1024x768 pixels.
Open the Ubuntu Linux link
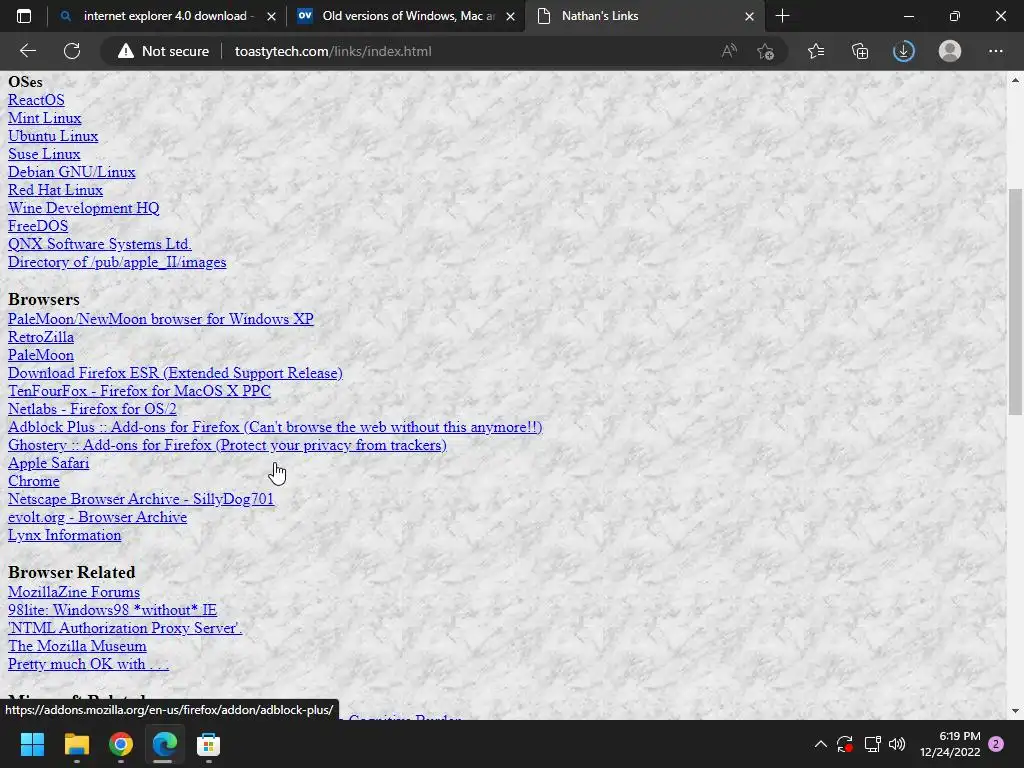pos(53,136)
